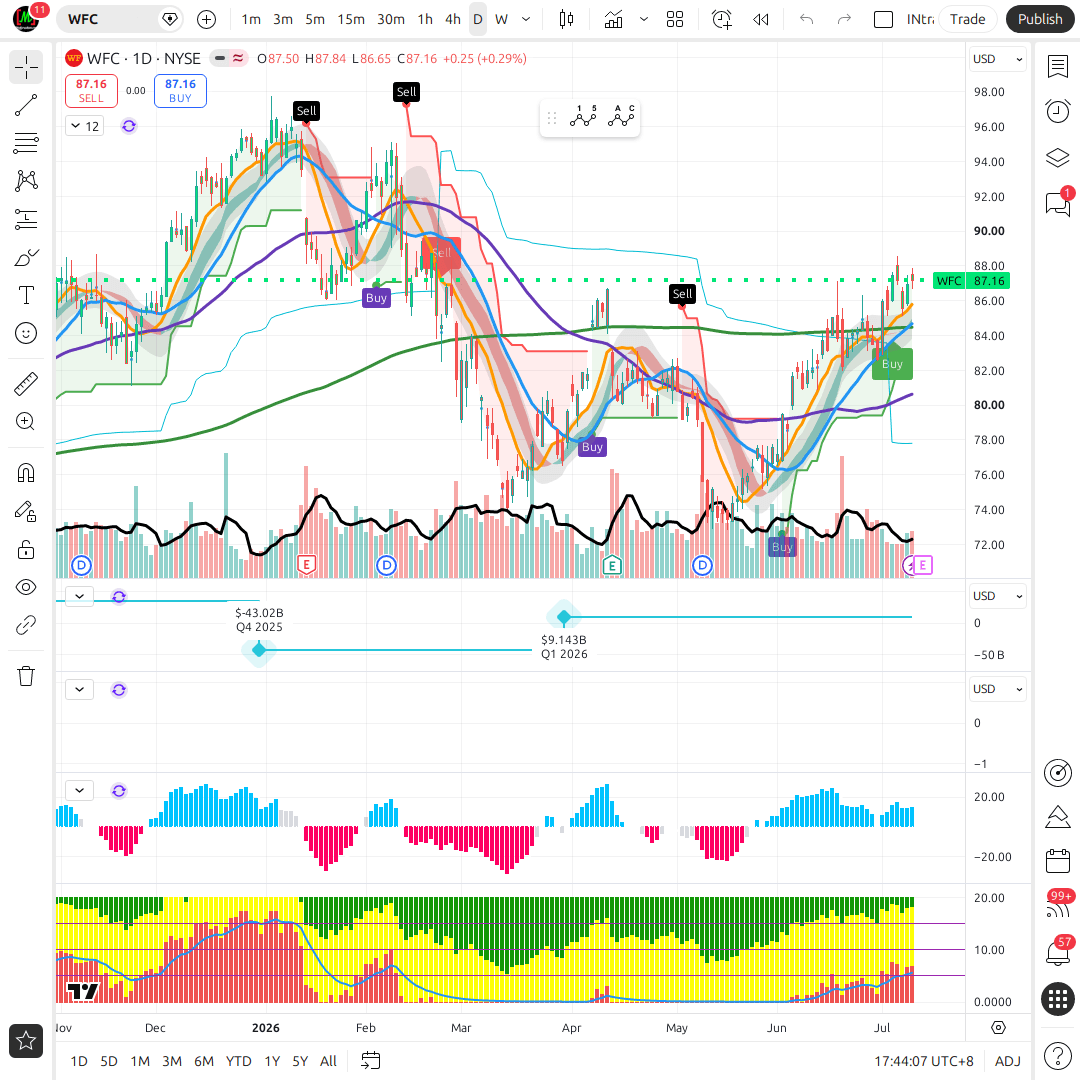Click the redo arrow
This screenshot has width=1080, height=1080.
tap(844, 19)
